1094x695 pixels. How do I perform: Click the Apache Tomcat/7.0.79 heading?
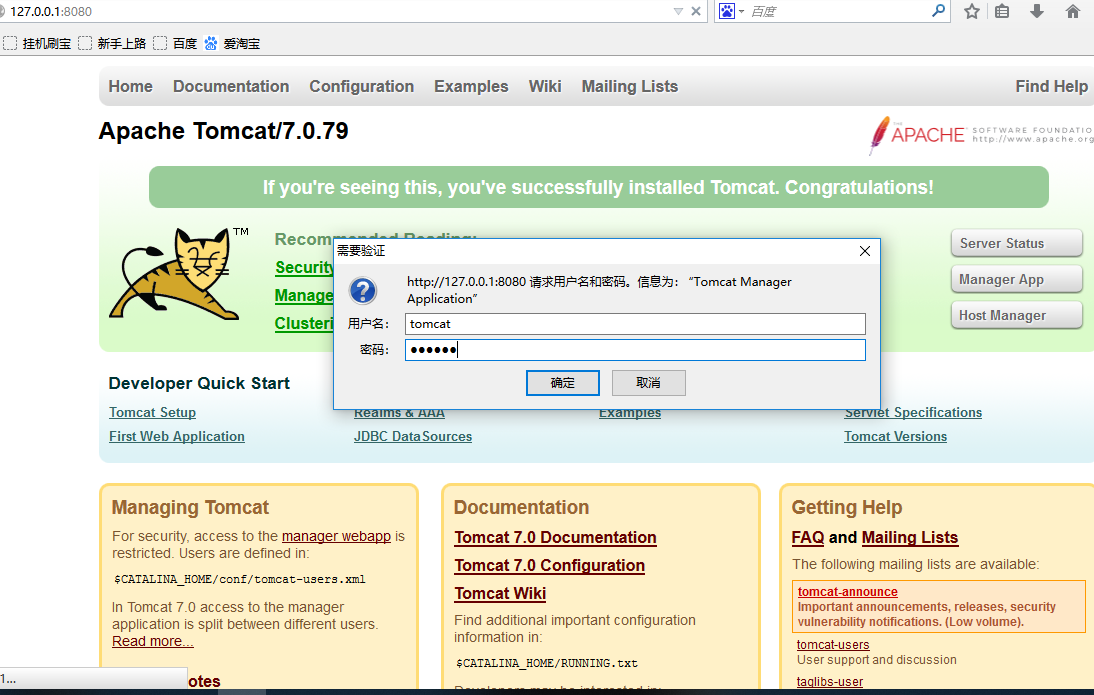[x=223, y=131]
